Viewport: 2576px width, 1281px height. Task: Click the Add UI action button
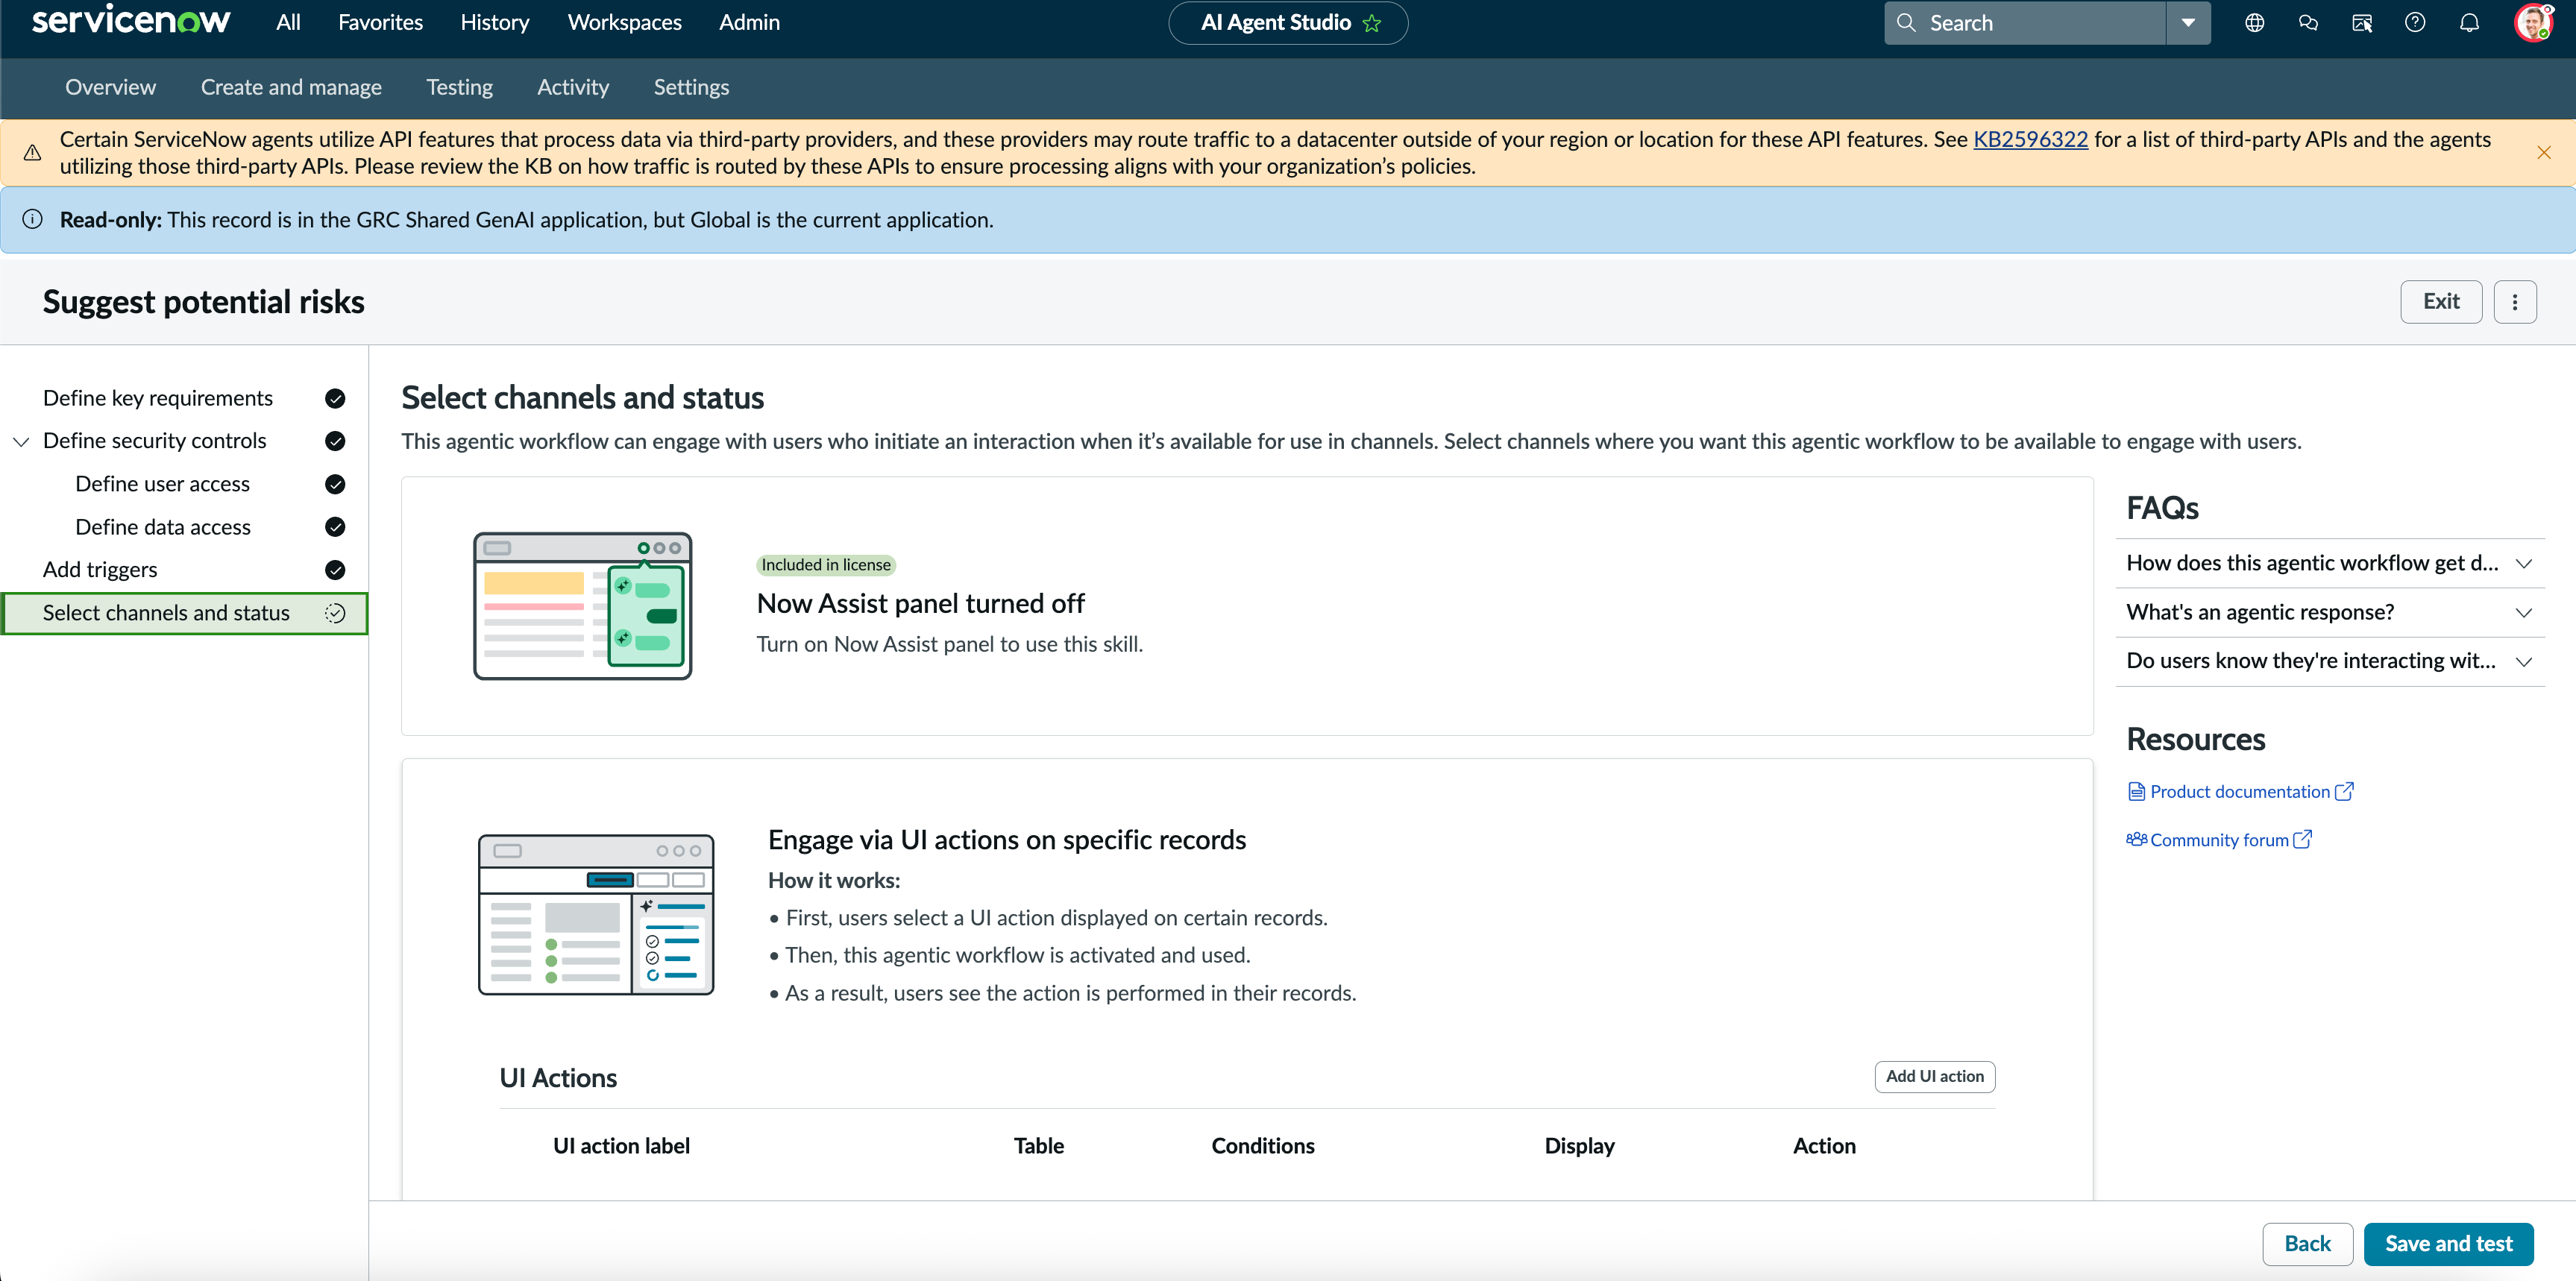[1934, 1077]
